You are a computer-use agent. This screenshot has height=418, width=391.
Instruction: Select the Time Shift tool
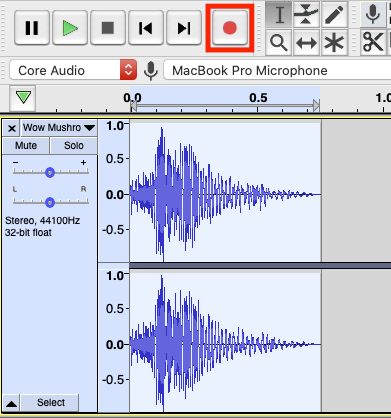[306, 43]
